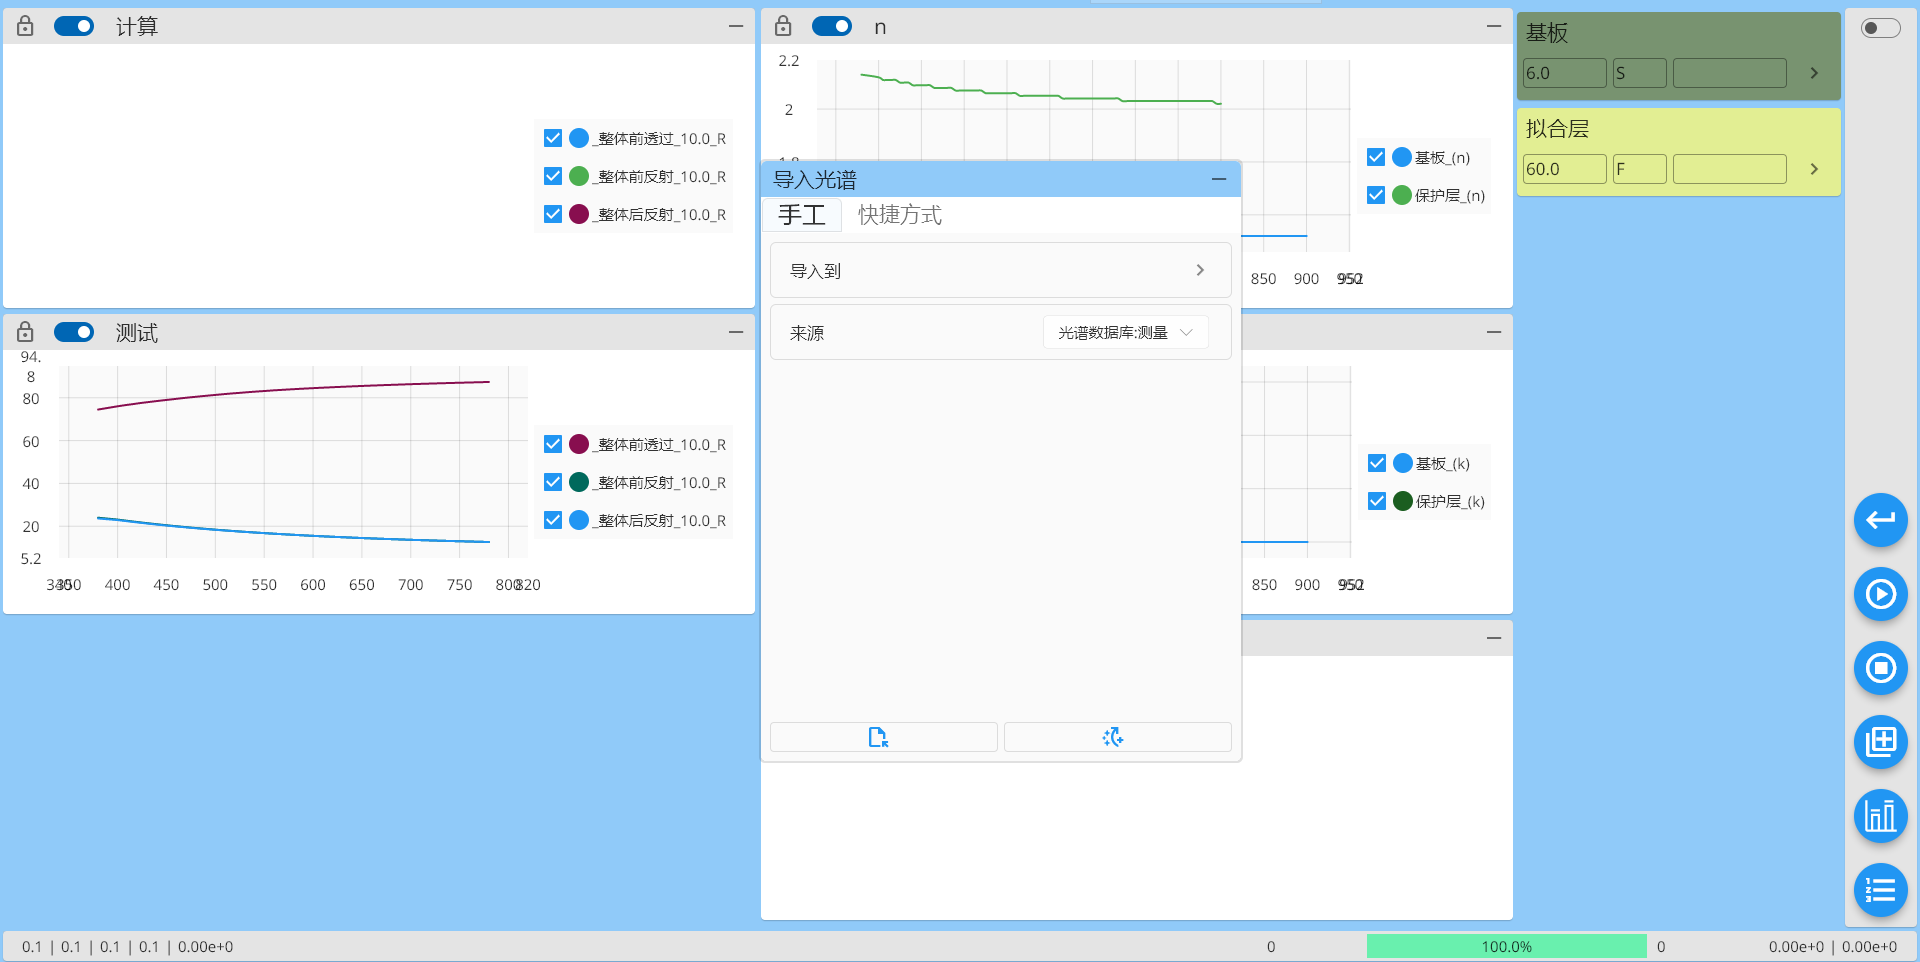Expand the 导入到 row
This screenshot has width=1920, height=962.
(1000, 271)
